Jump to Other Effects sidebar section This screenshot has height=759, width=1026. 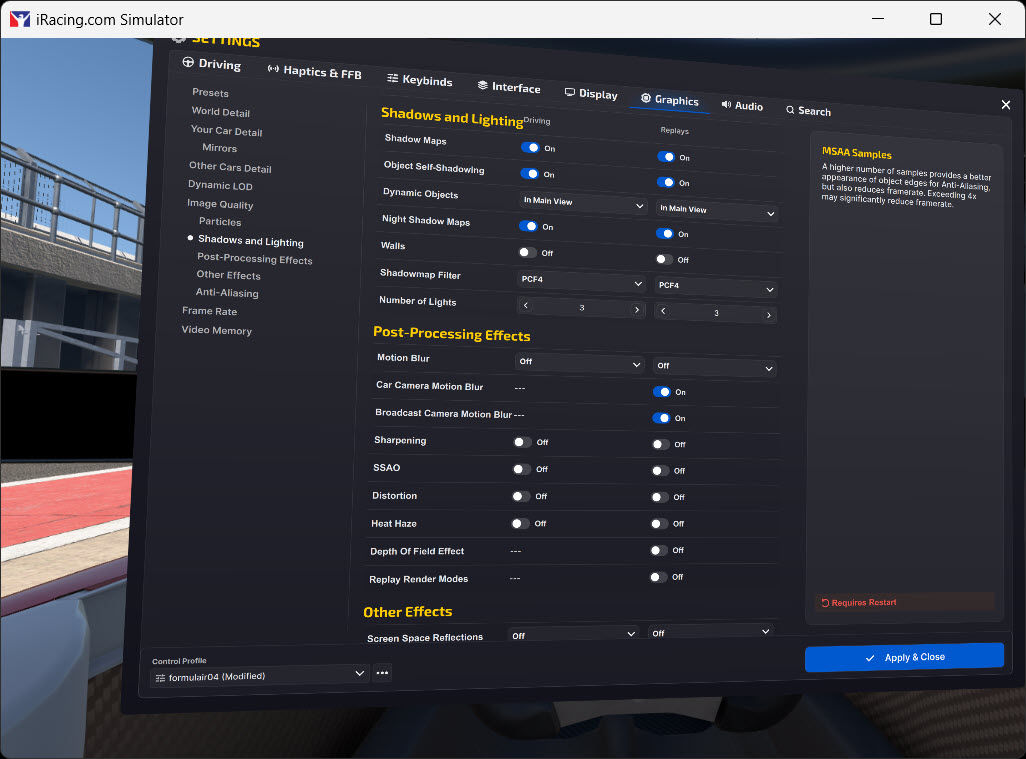click(x=228, y=275)
